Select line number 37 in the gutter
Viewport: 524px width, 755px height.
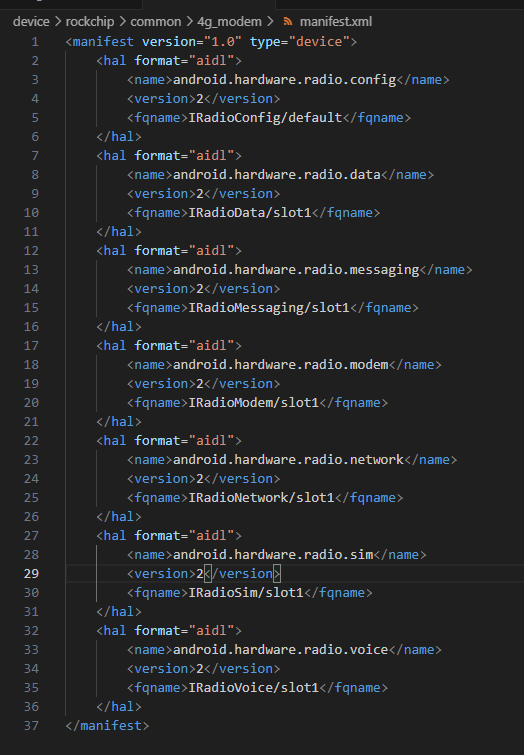pos(31,726)
